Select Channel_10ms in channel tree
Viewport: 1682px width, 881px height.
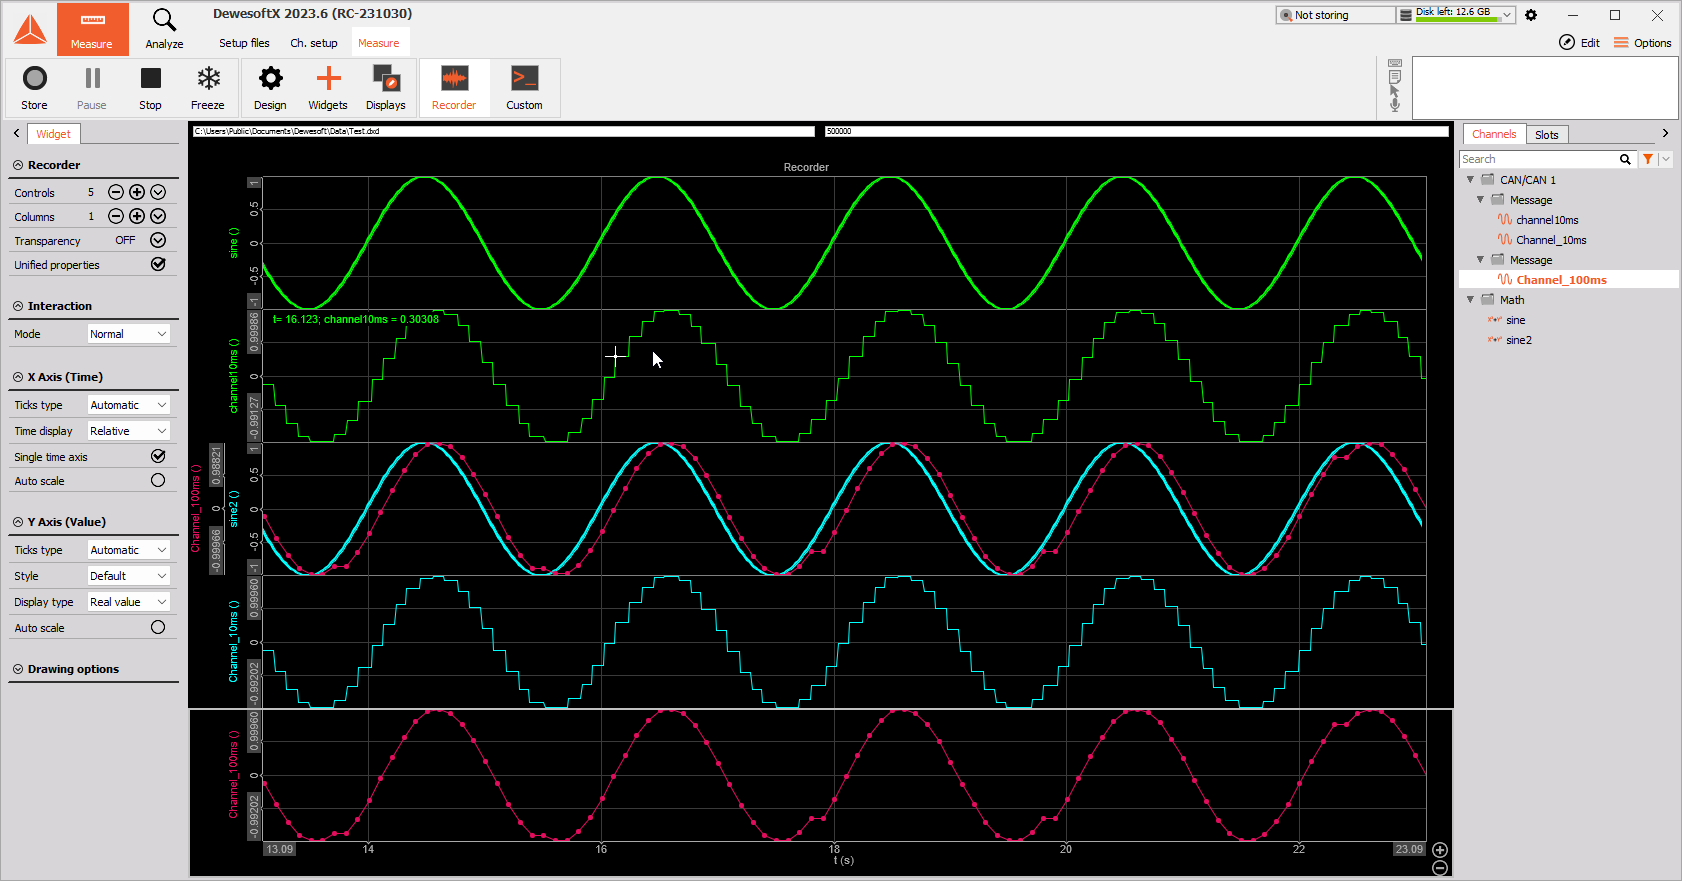coord(1551,240)
